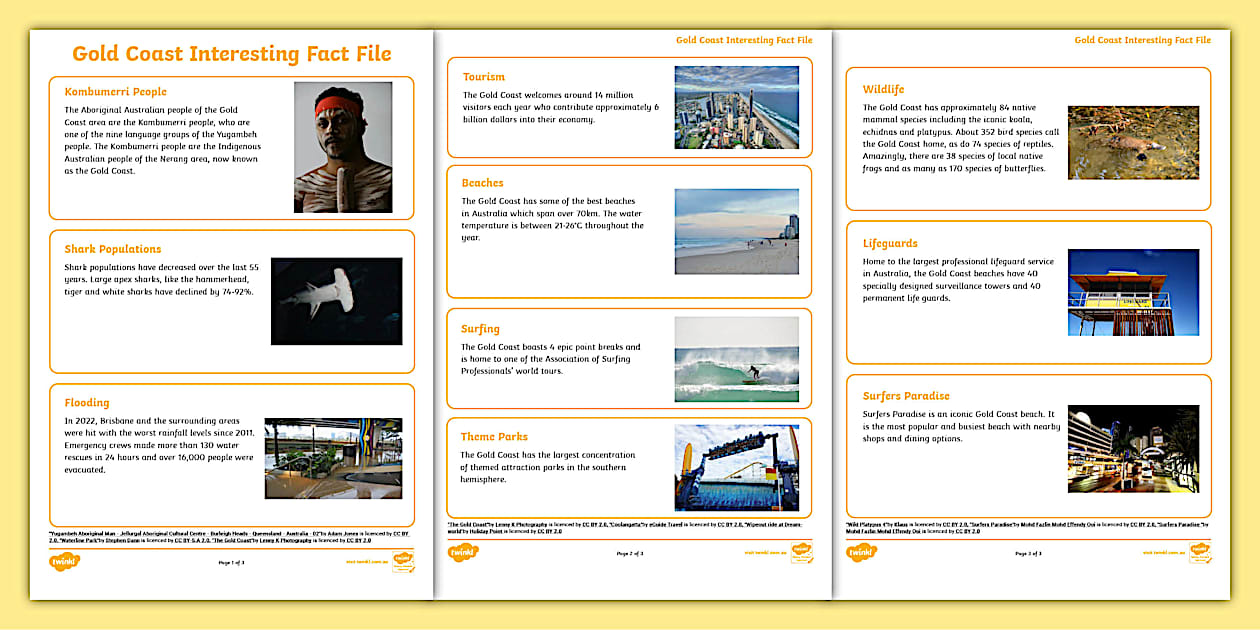Click the Surfing wave photo

tap(737, 359)
